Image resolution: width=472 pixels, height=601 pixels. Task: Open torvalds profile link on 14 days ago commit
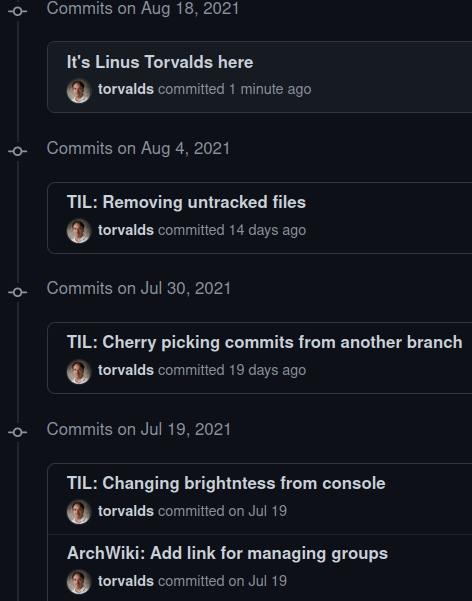point(126,230)
